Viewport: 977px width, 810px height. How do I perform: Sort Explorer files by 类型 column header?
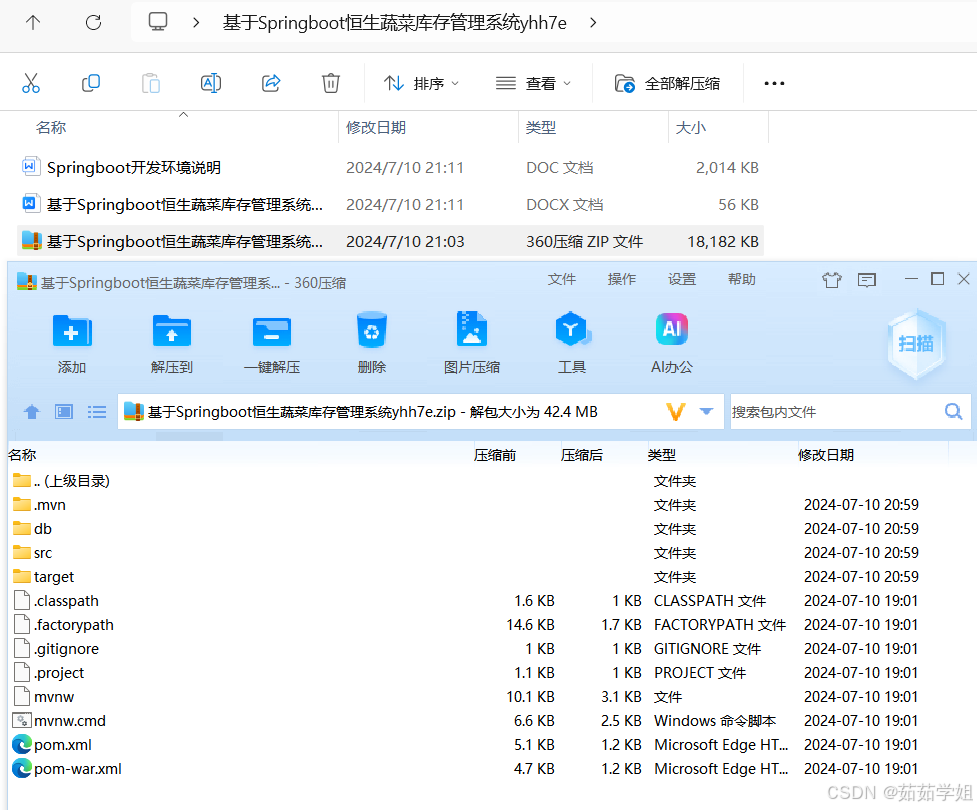[541, 128]
